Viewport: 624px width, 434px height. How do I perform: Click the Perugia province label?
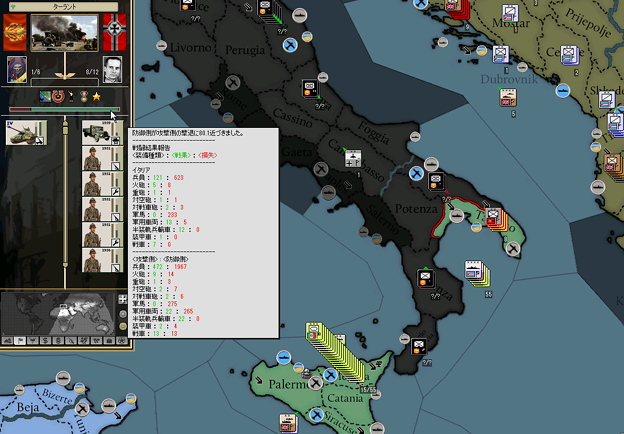(x=245, y=50)
